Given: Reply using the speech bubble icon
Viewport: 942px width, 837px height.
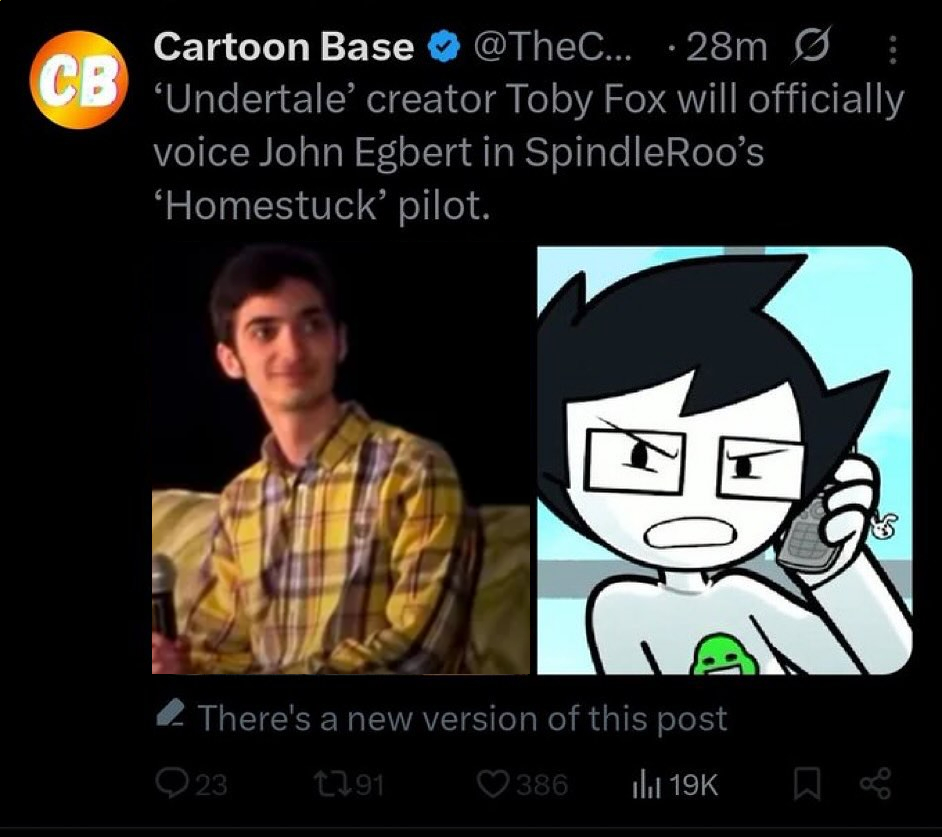Looking at the screenshot, I should pyautogui.click(x=171, y=784).
